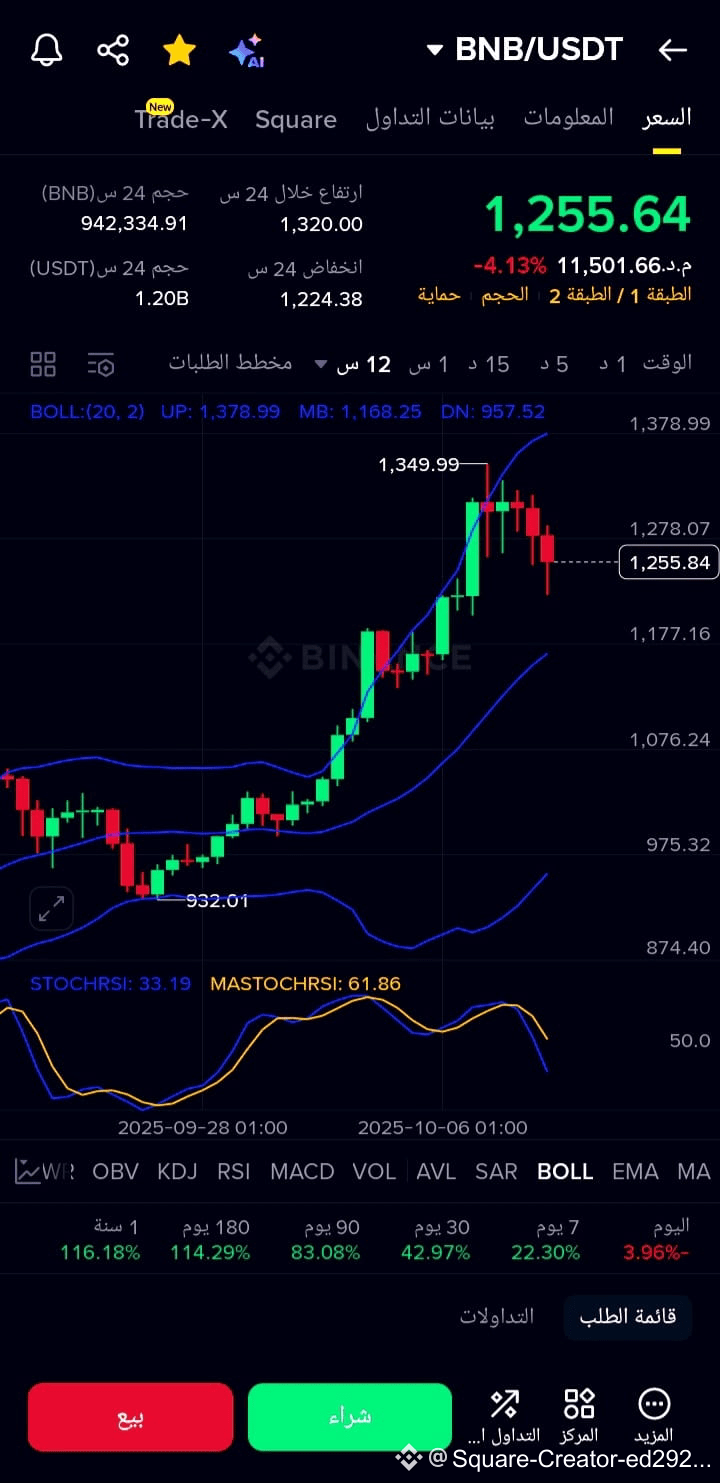Expand chart to fullscreen icon
Viewport: 720px width, 1483px height.
pos(51,909)
